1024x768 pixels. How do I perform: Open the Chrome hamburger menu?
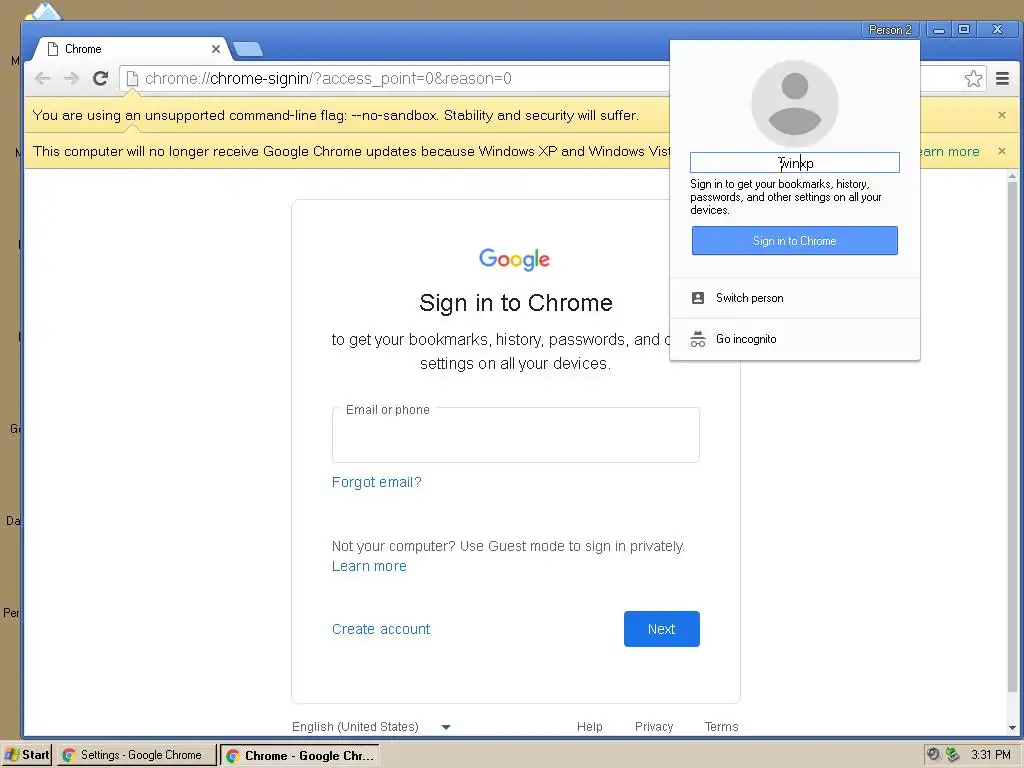1002,78
